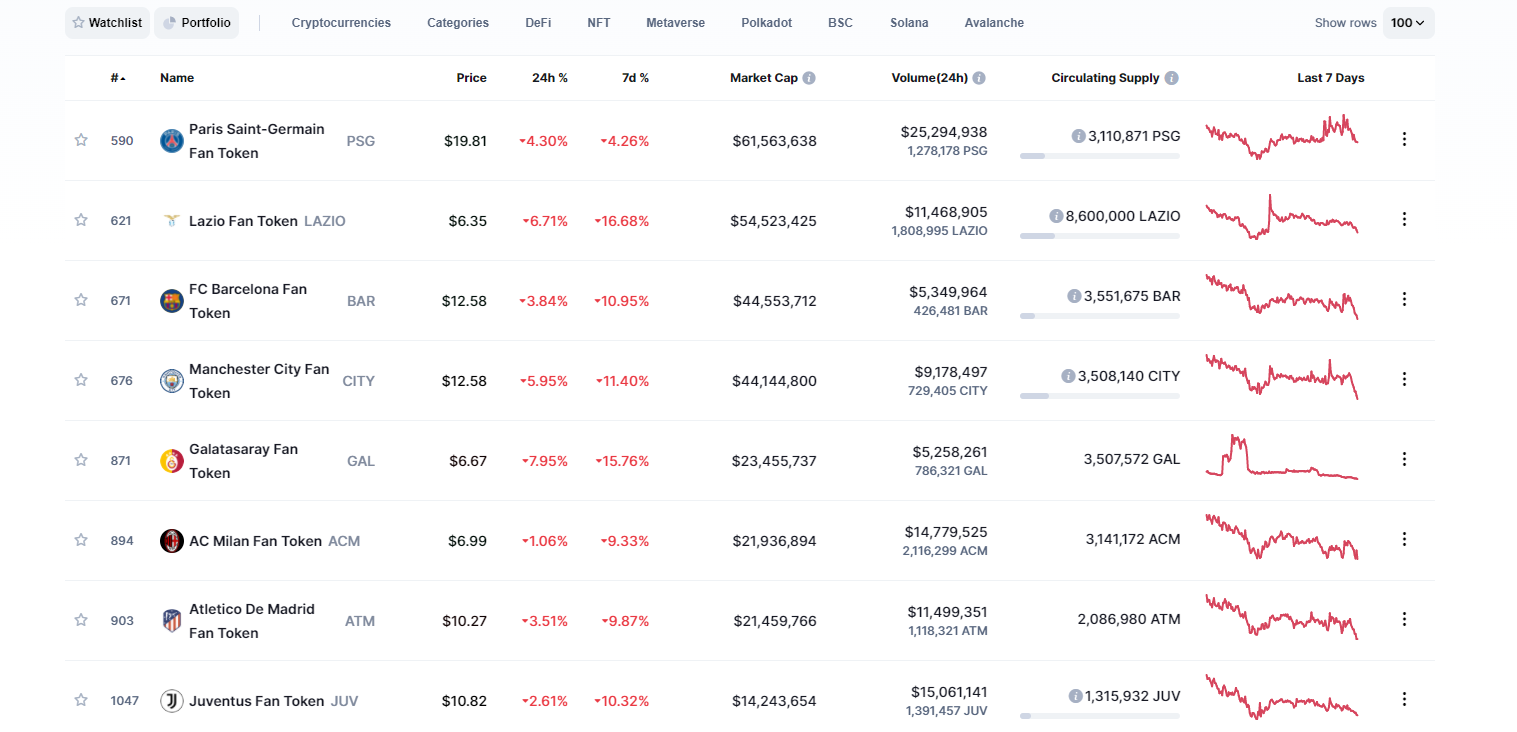Click the LAZIO circulating supply progress bar

[x=1100, y=236]
